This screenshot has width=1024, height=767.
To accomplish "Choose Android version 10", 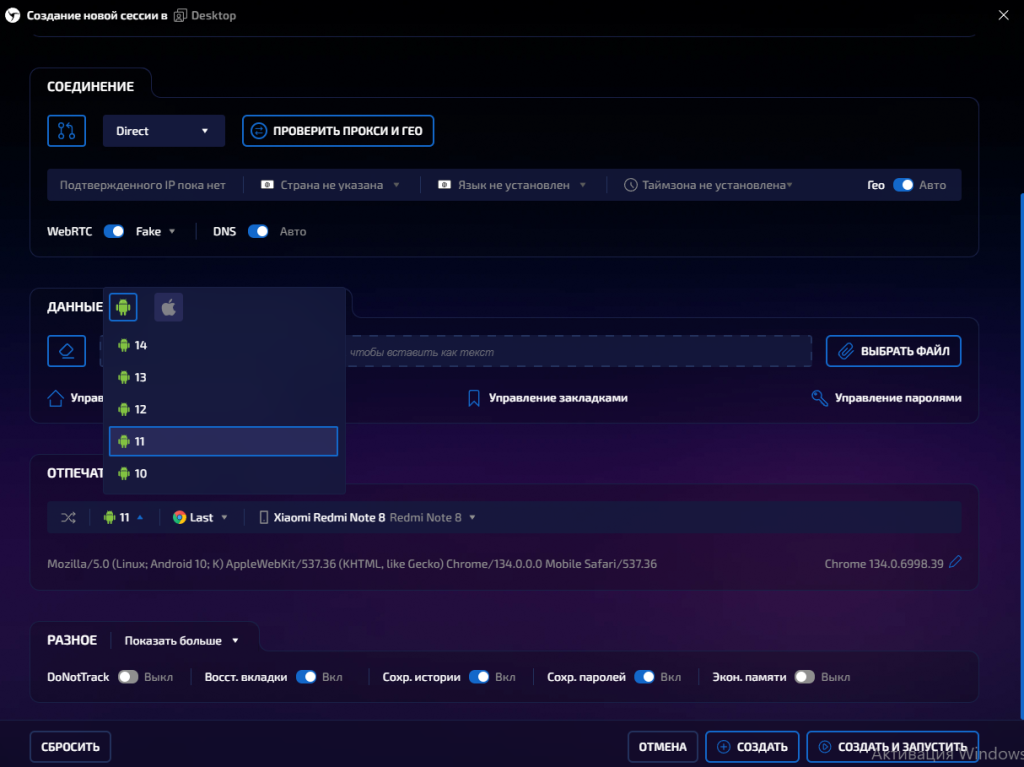I will 223,473.
